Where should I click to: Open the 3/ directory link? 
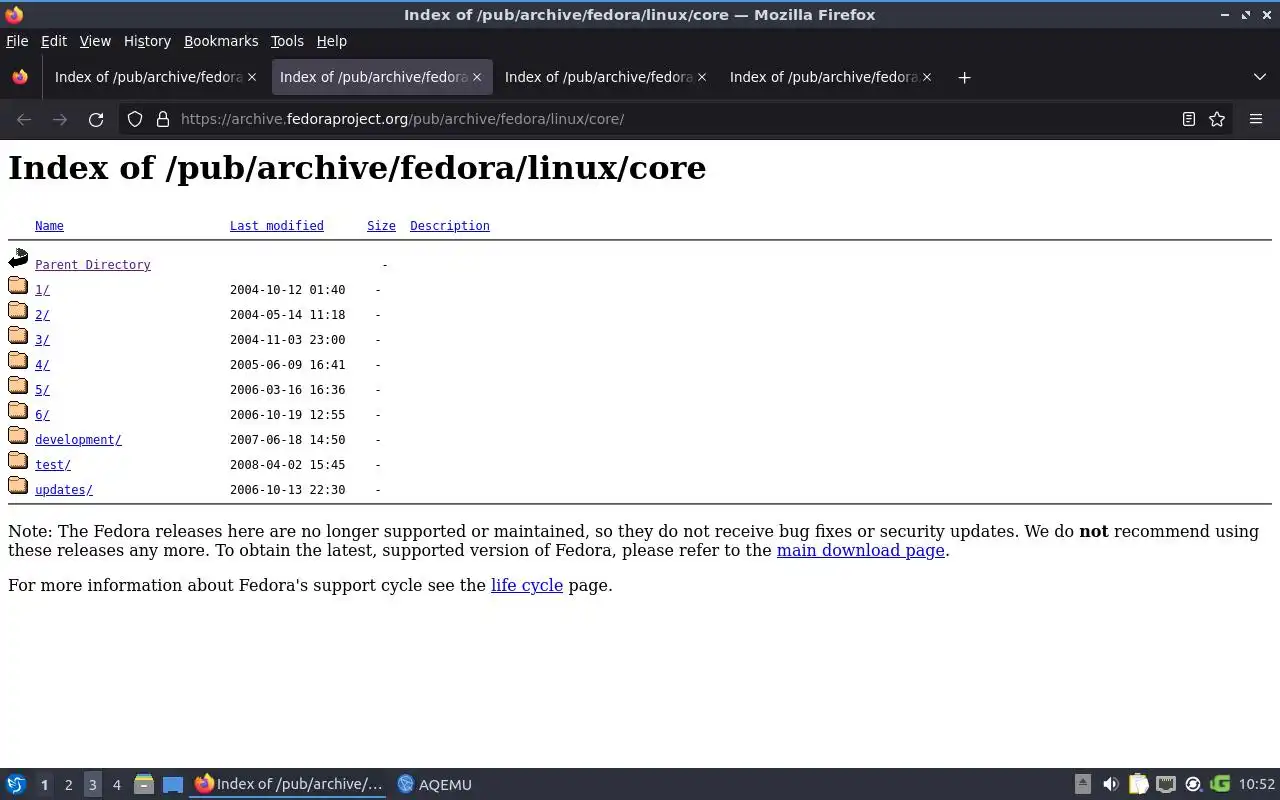coord(42,340)
